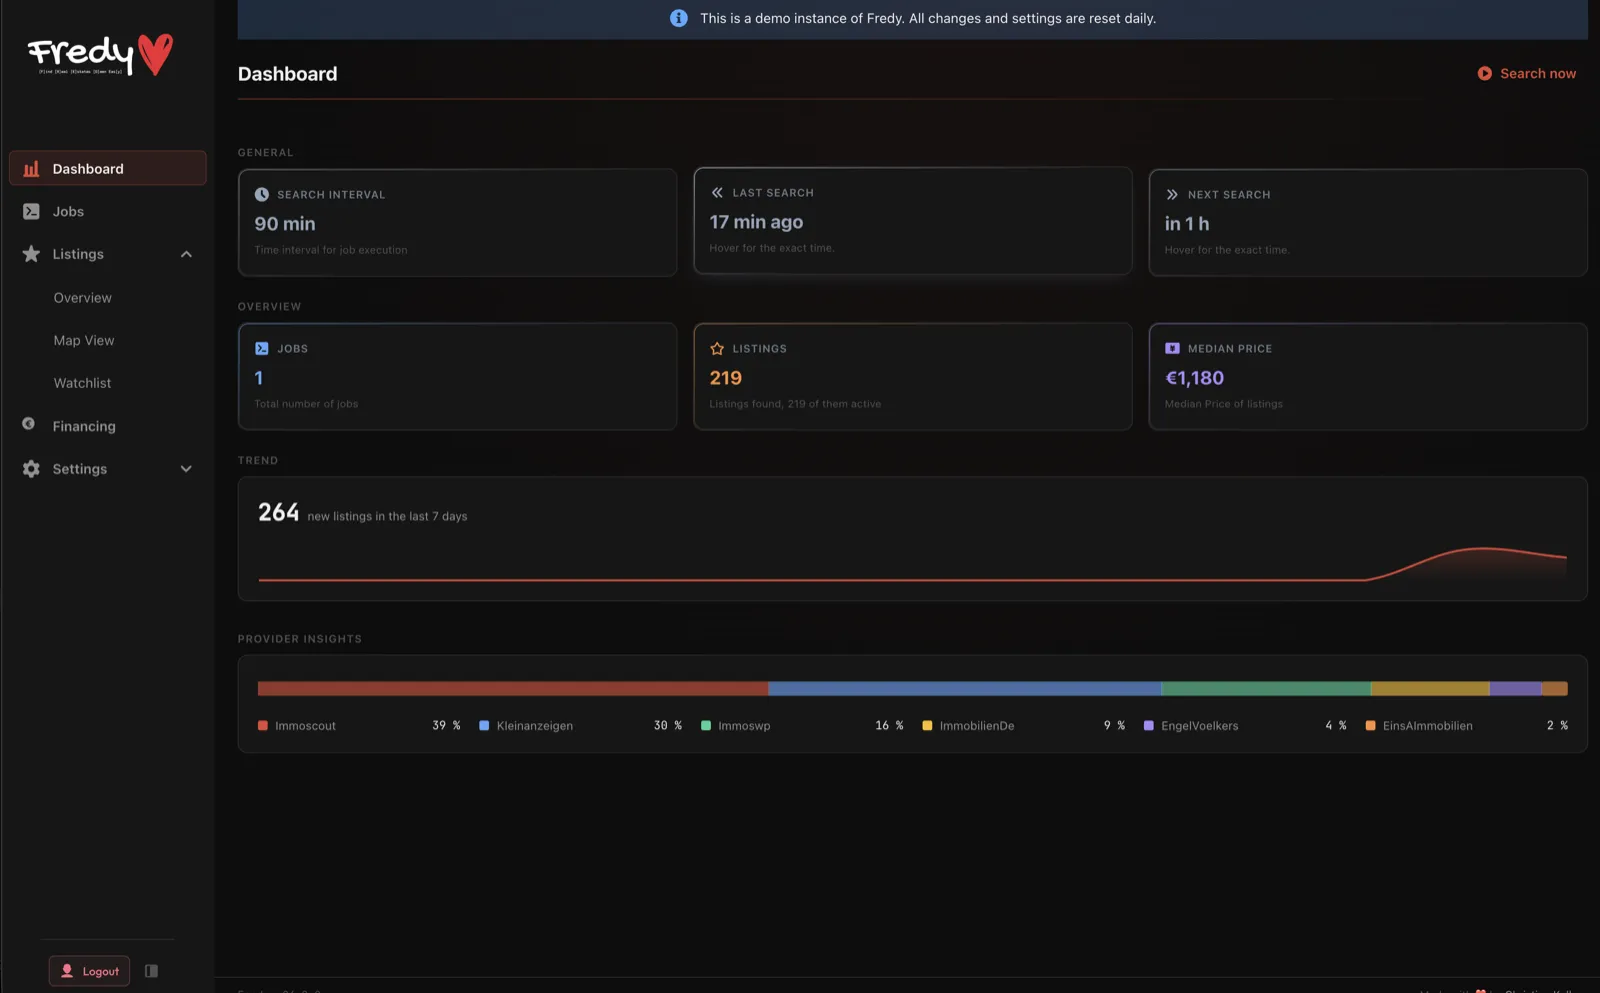
Task: Click the '90 min' search interval value
Action: pyautogui.click(x=285, y=224)
